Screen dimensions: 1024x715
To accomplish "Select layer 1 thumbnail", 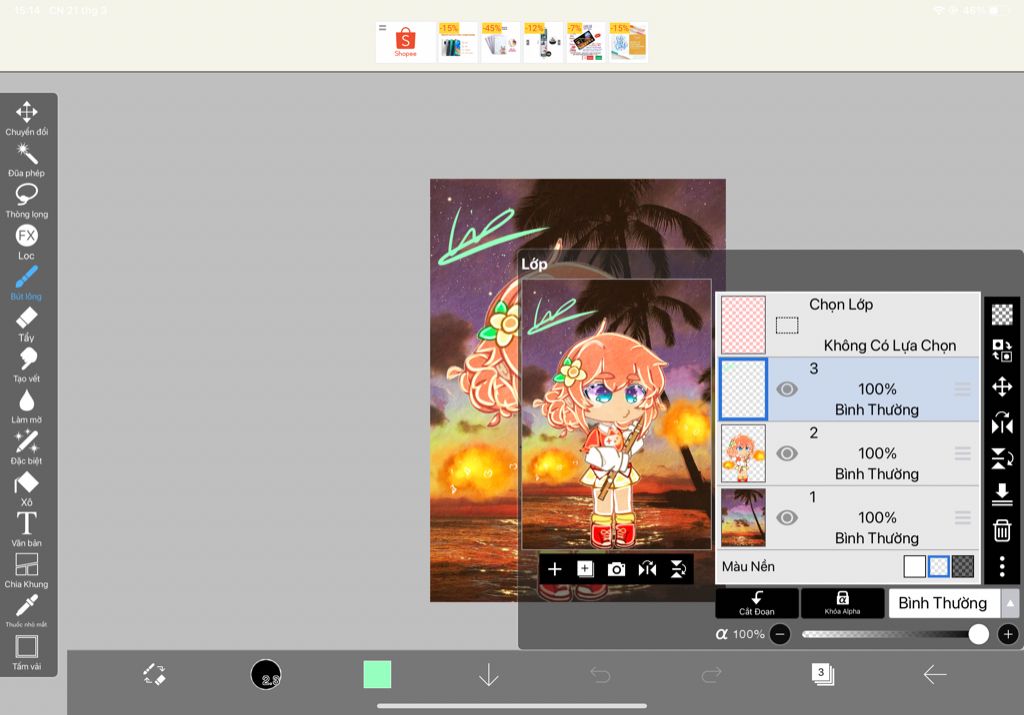I will coord(743,518).
